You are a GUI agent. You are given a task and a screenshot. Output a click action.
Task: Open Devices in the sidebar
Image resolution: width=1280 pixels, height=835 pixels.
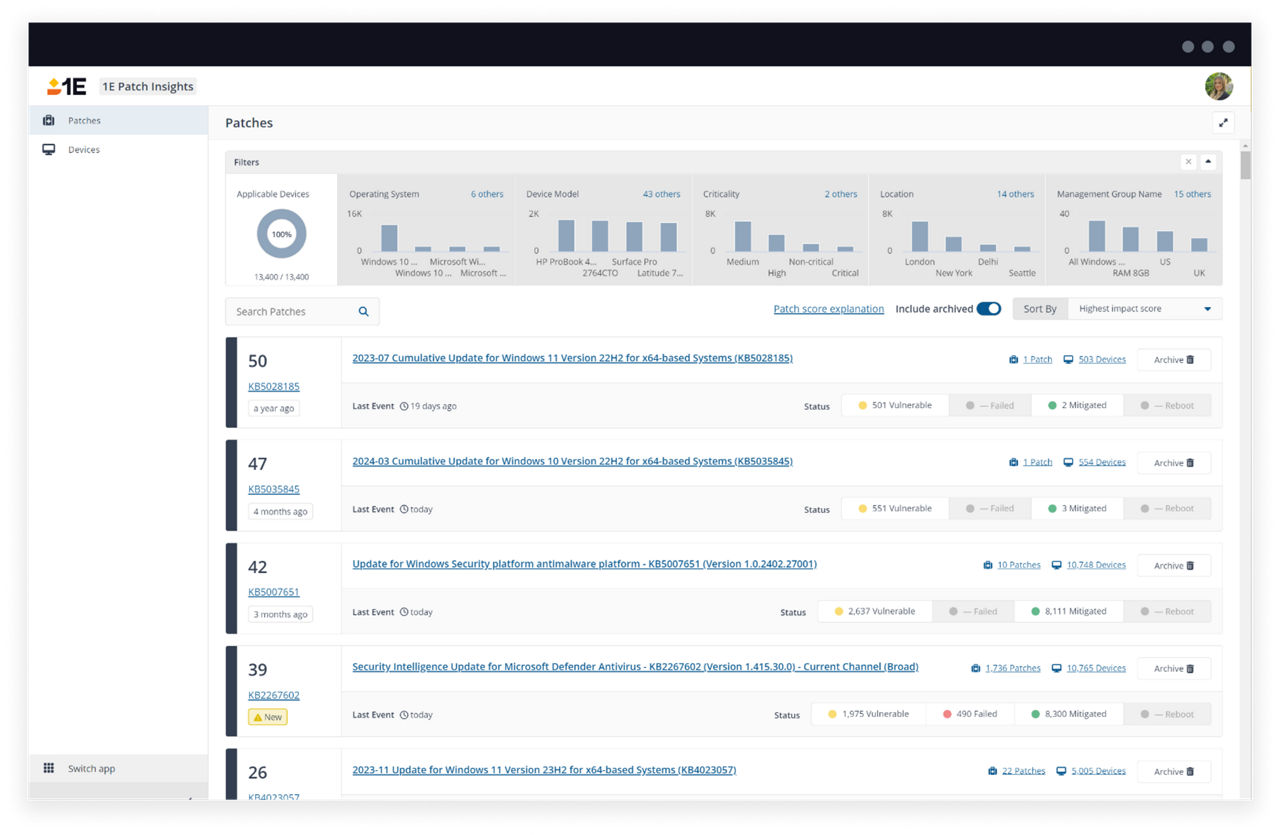point(118,150)
